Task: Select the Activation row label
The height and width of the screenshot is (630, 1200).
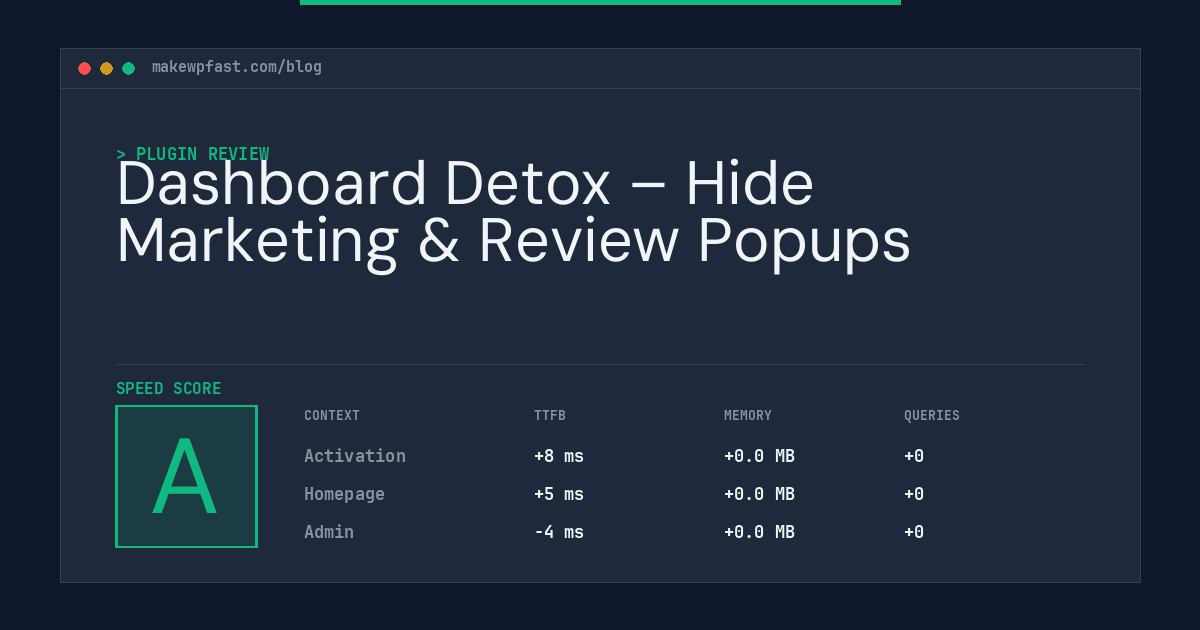Action: click(355, 456)
